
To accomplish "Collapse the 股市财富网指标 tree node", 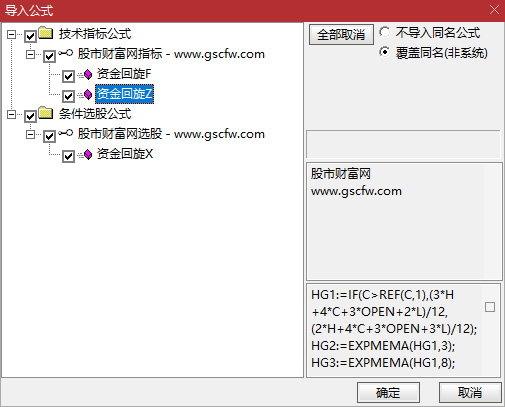I will tap(30, 54).
